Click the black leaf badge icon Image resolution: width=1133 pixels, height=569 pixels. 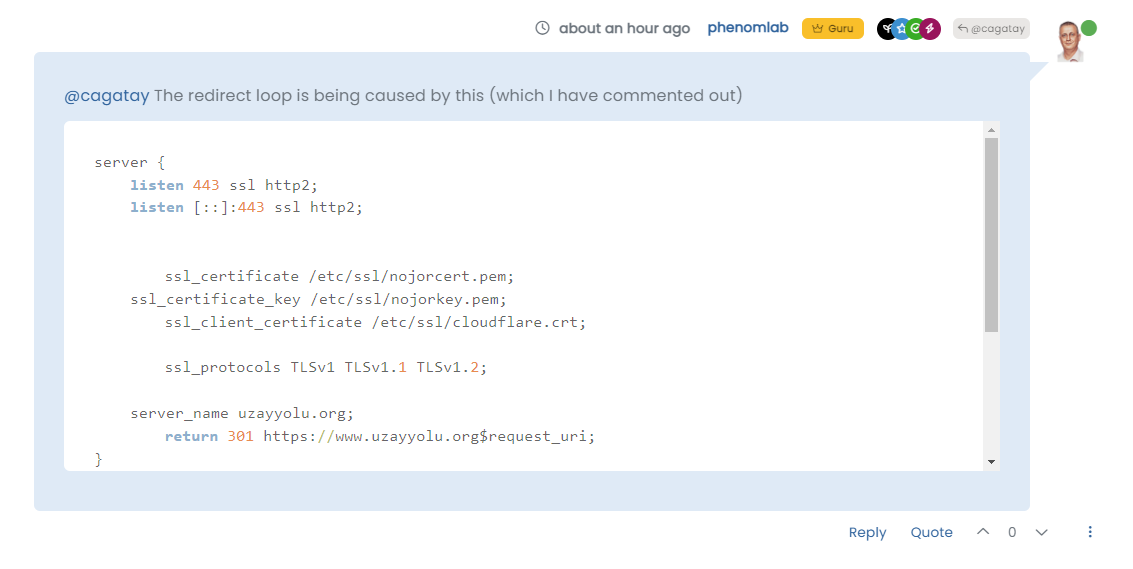click(x=886, y=29)
